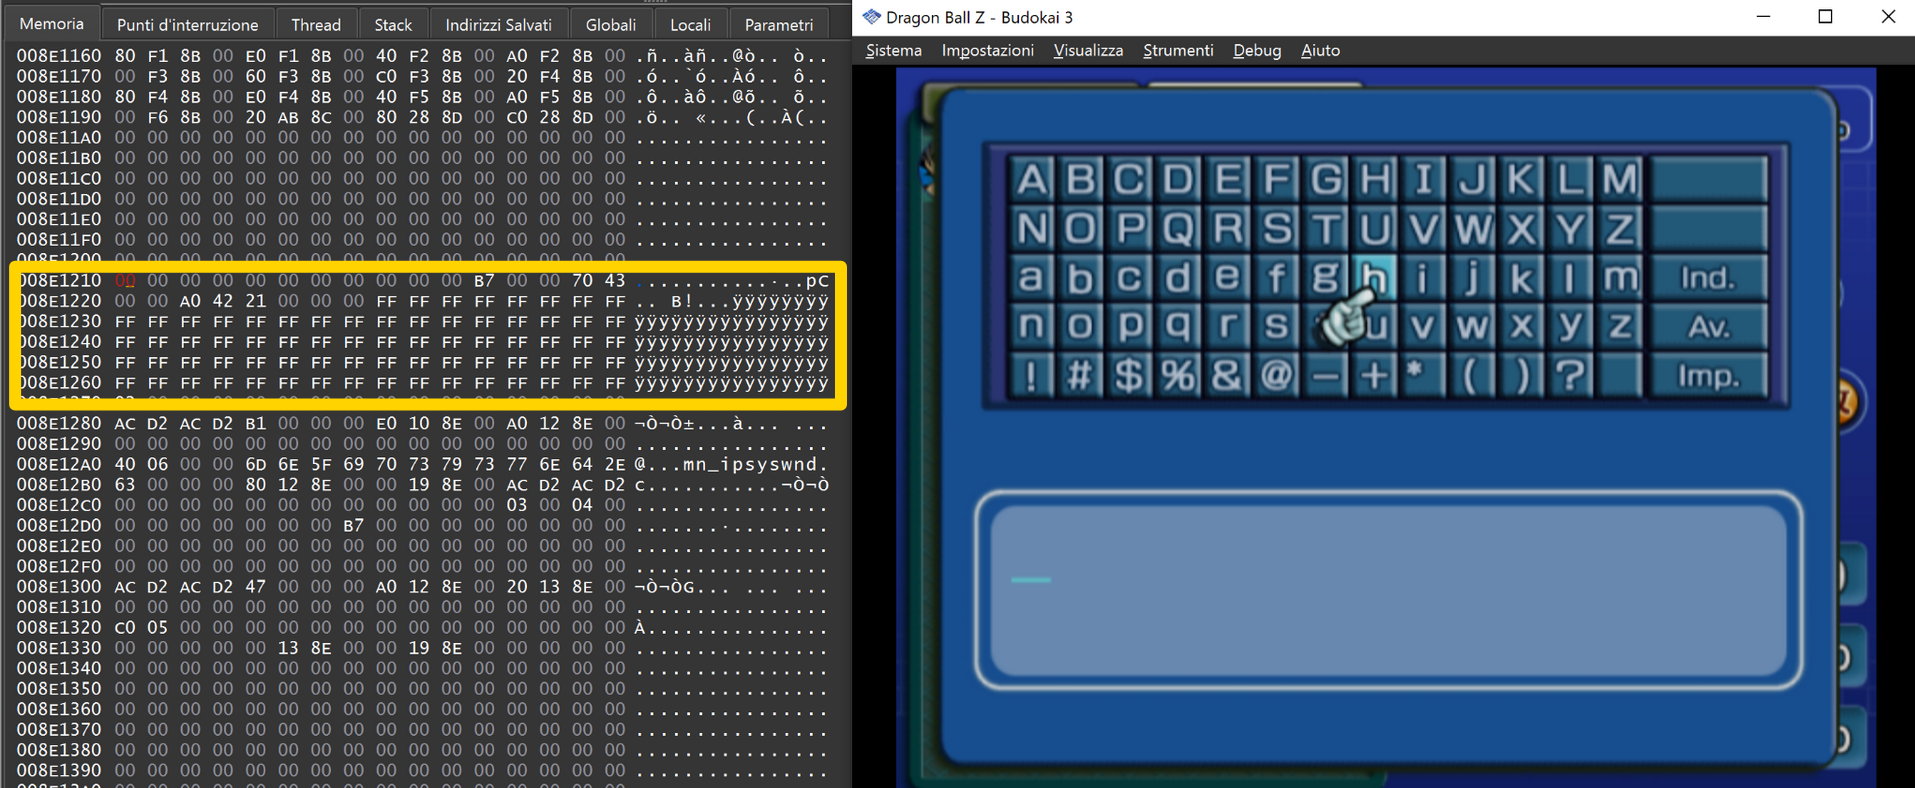1915x788 pixels.
Task: Select the uppercase A key
Action: [x=1031, y=179]
